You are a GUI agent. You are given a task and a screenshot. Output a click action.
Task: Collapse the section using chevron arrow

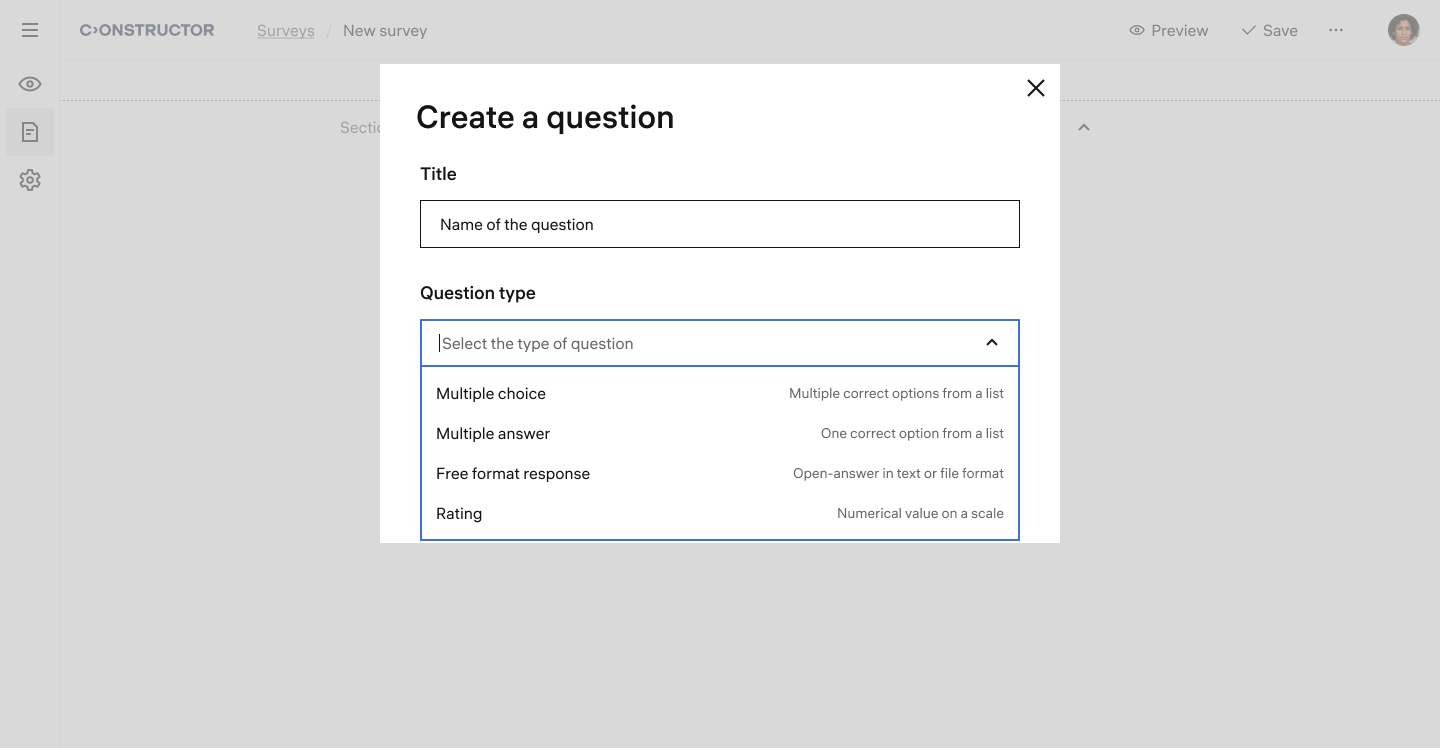1083,128
